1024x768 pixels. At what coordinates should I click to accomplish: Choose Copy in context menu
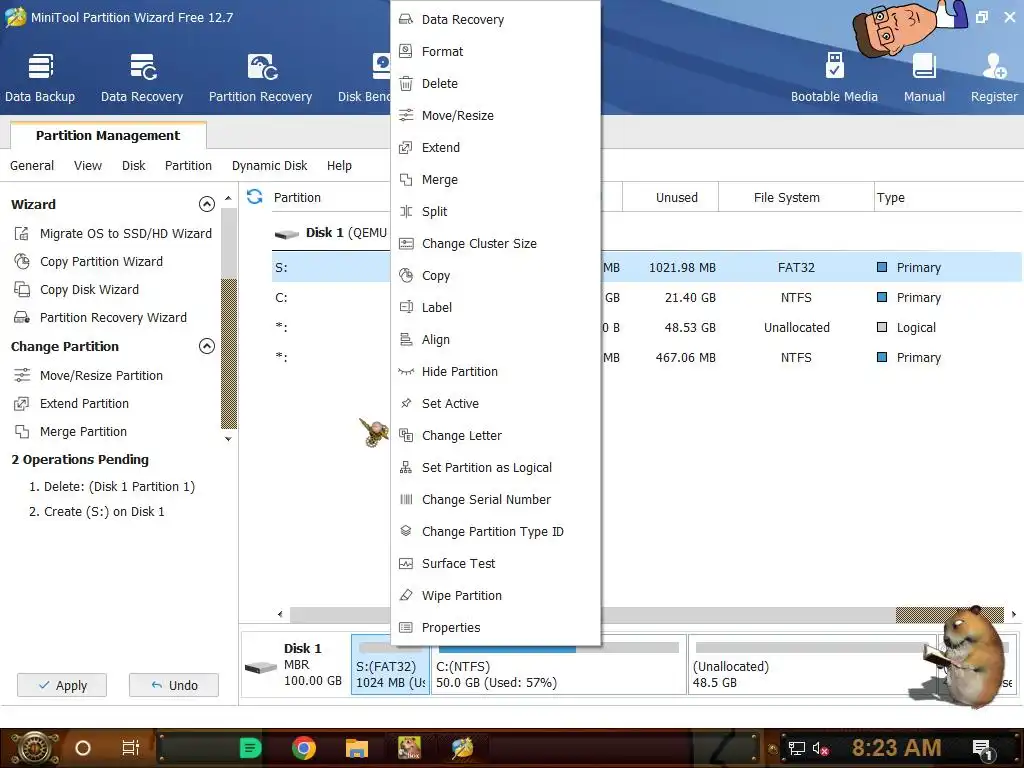(495, 276)
